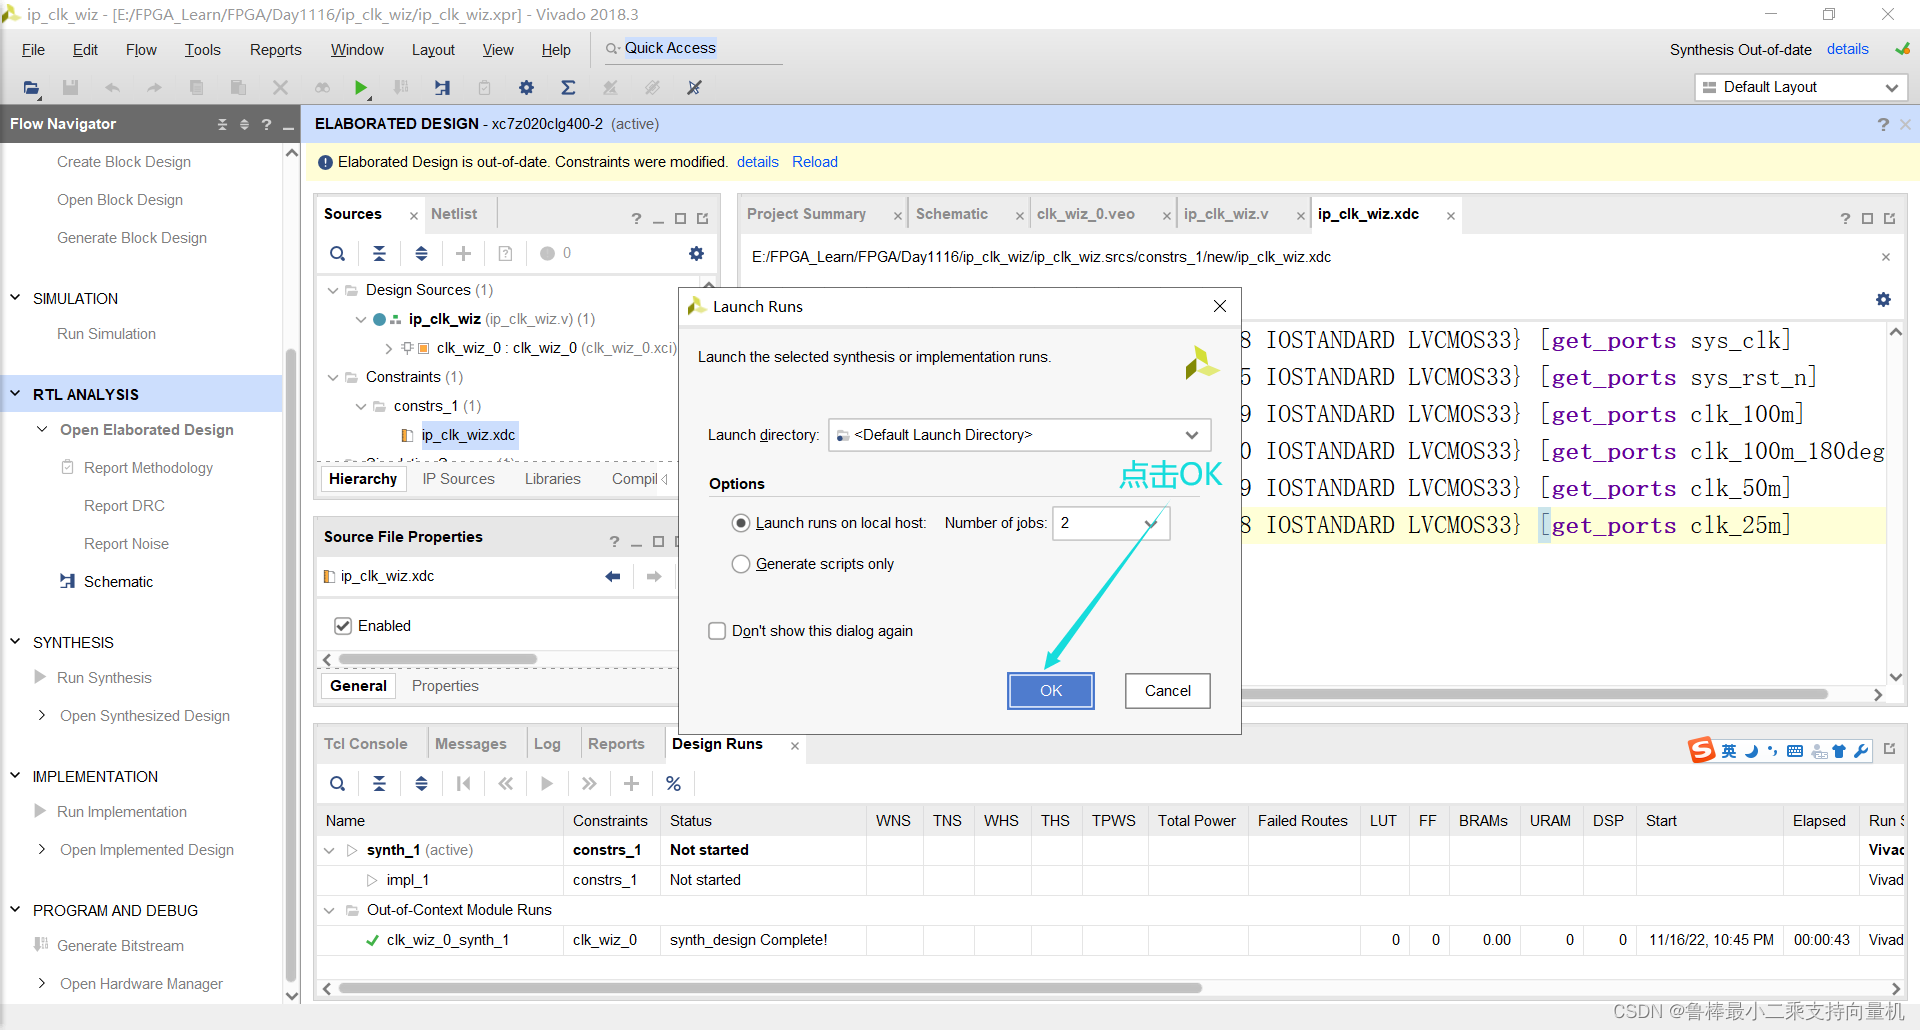Click the Sigma report toolbar icon
The height and width of the screenshot is (1030, 1920).
pyautogui.click(x=568, y=88)
